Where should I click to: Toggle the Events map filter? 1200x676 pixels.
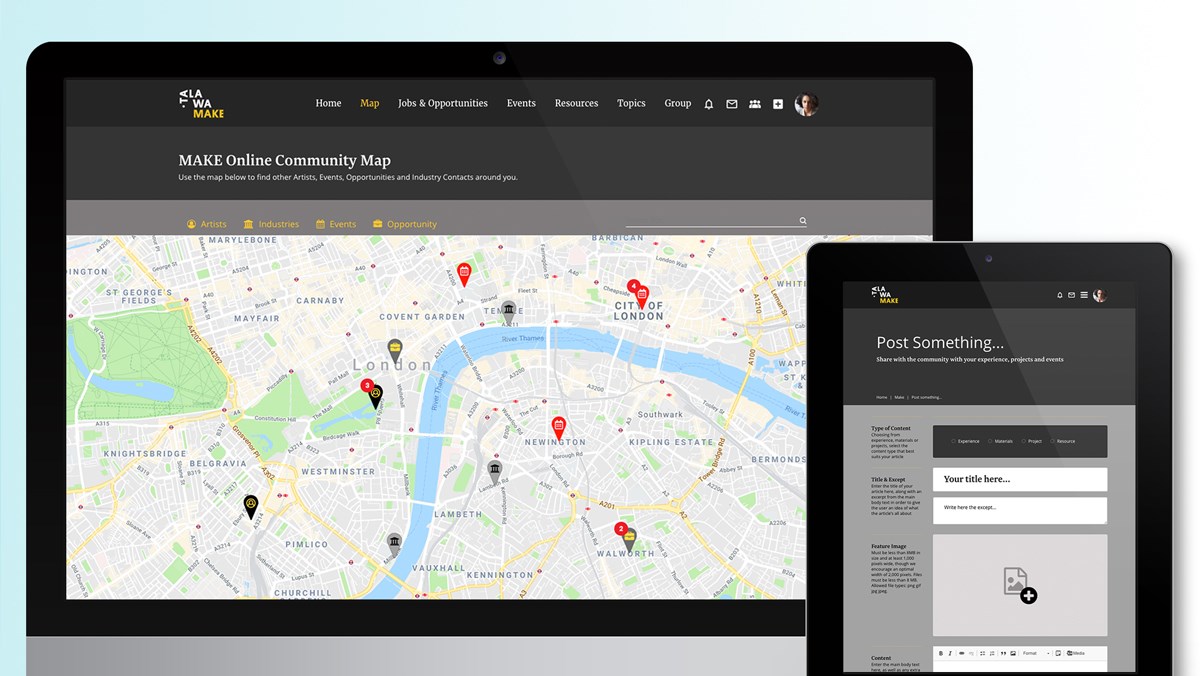click(x=336, y=224)
